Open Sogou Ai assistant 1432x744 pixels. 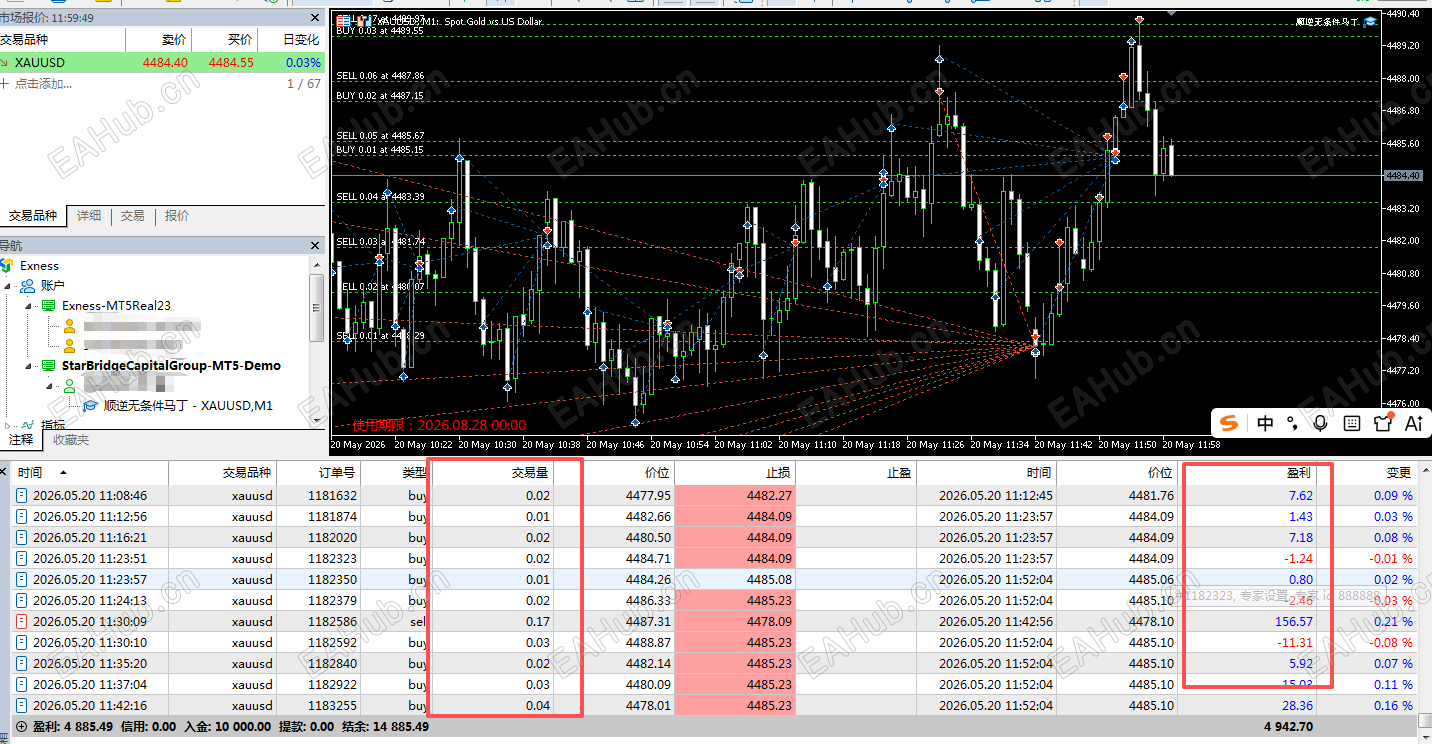tap(1413, 423)
